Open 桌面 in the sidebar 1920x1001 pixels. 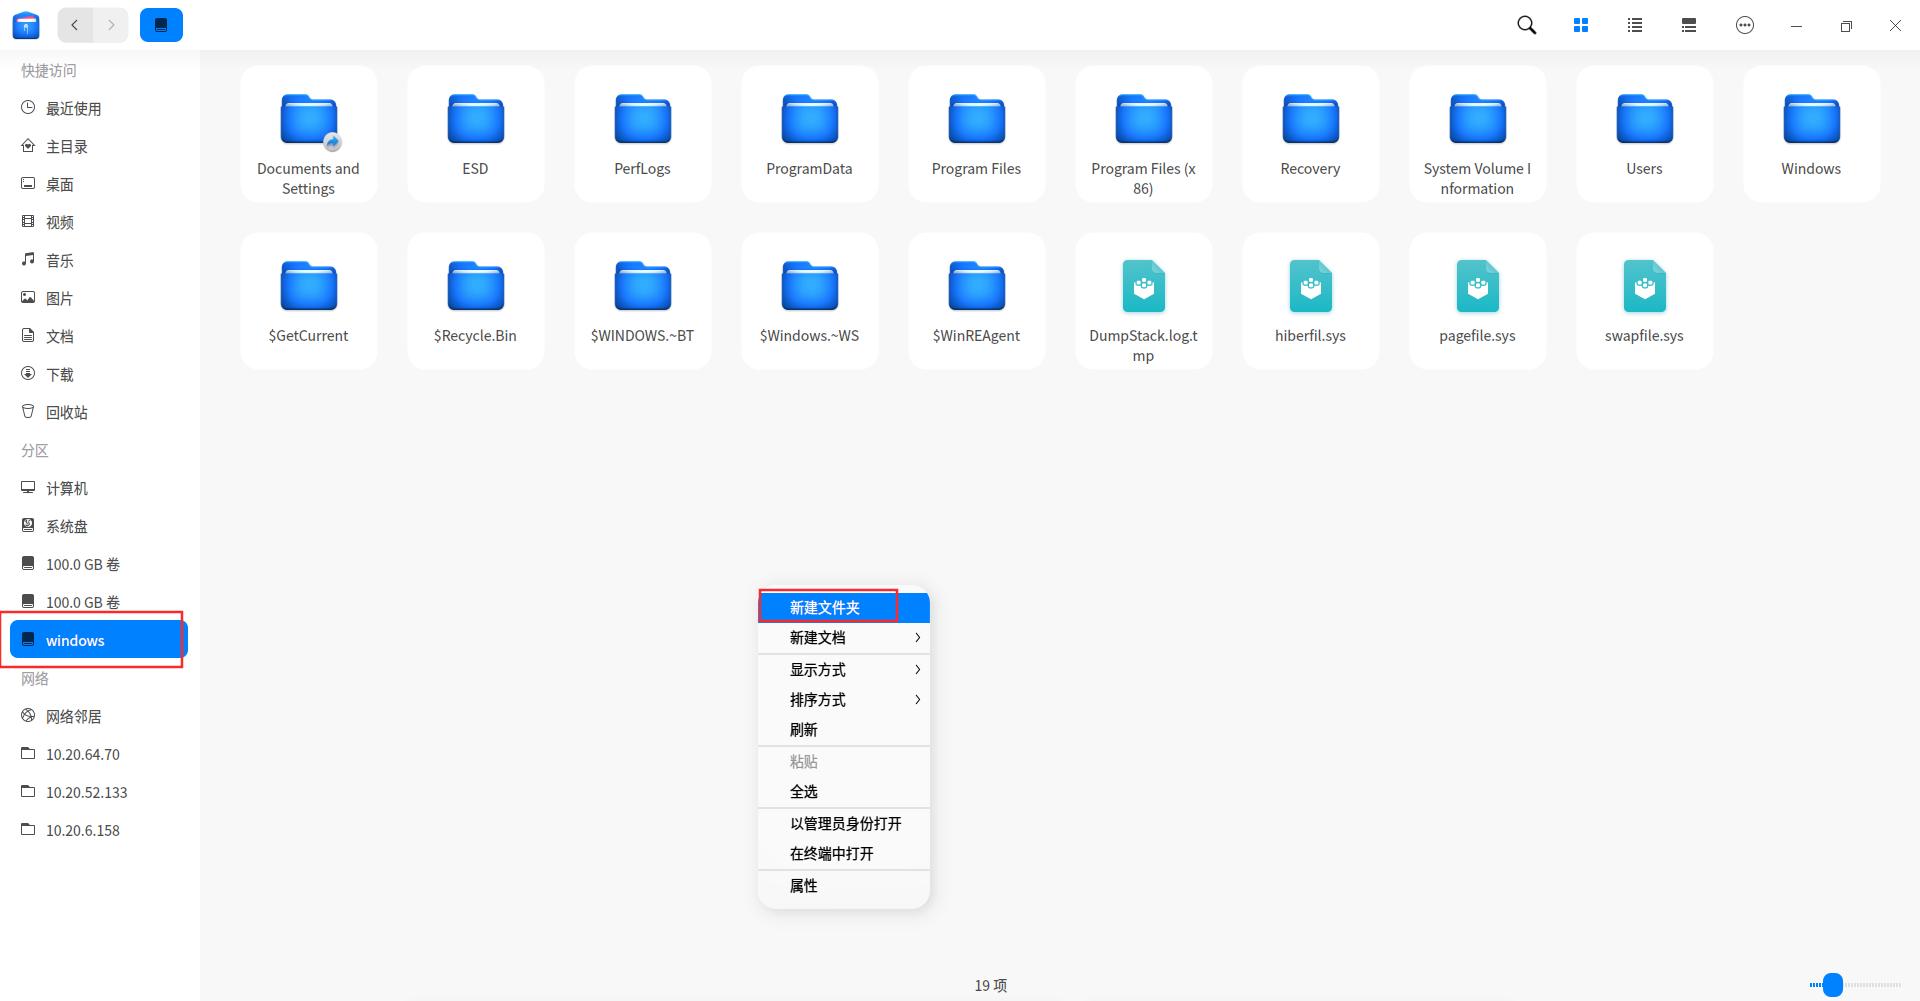(x=99, y=184)
